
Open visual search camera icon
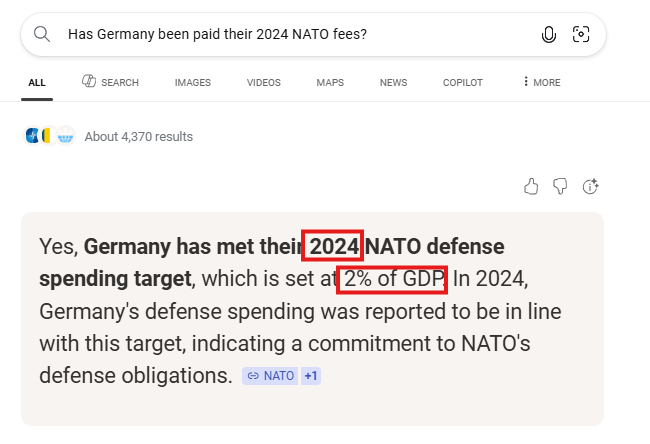(581, 34)
